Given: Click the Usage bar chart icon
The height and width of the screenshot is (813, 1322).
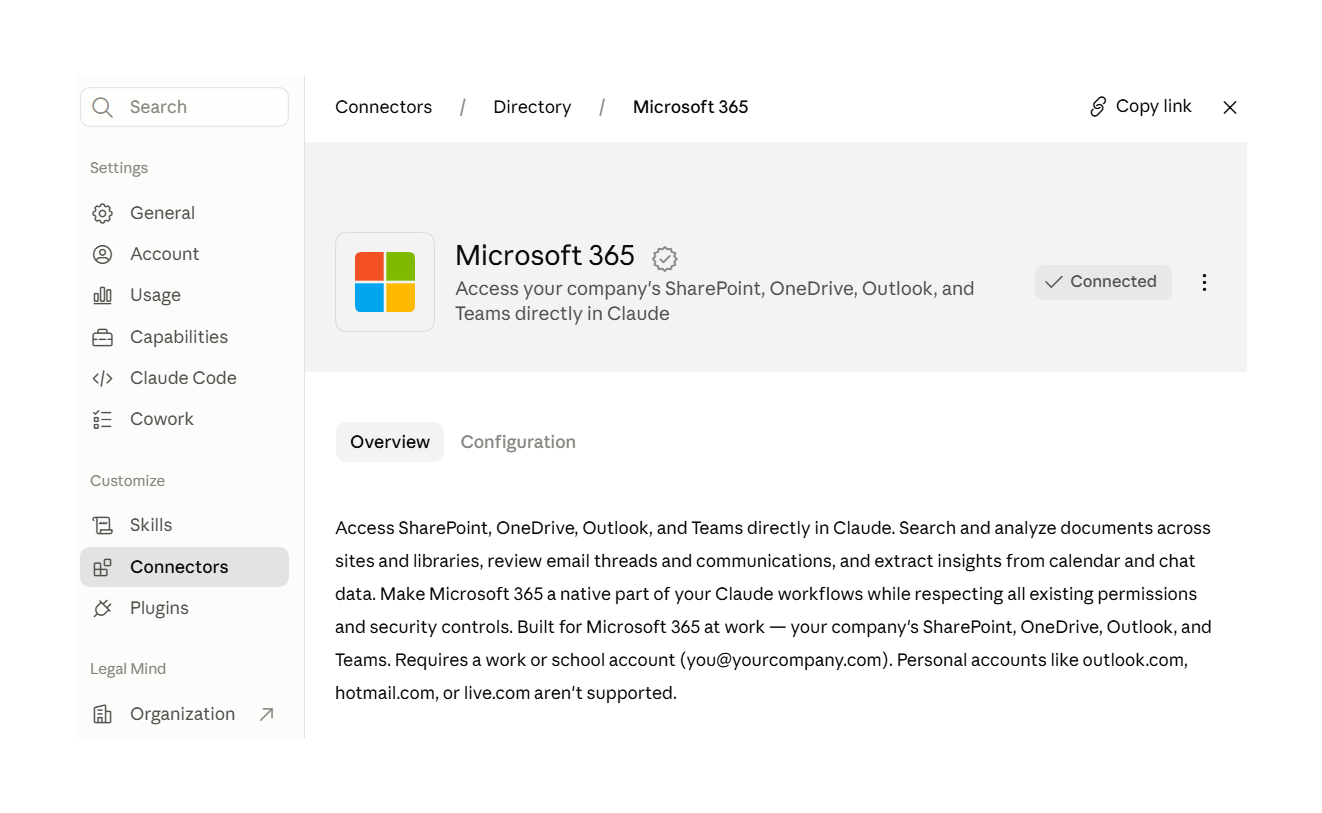Looking at the screenshot, I should (x=102, y=295).
